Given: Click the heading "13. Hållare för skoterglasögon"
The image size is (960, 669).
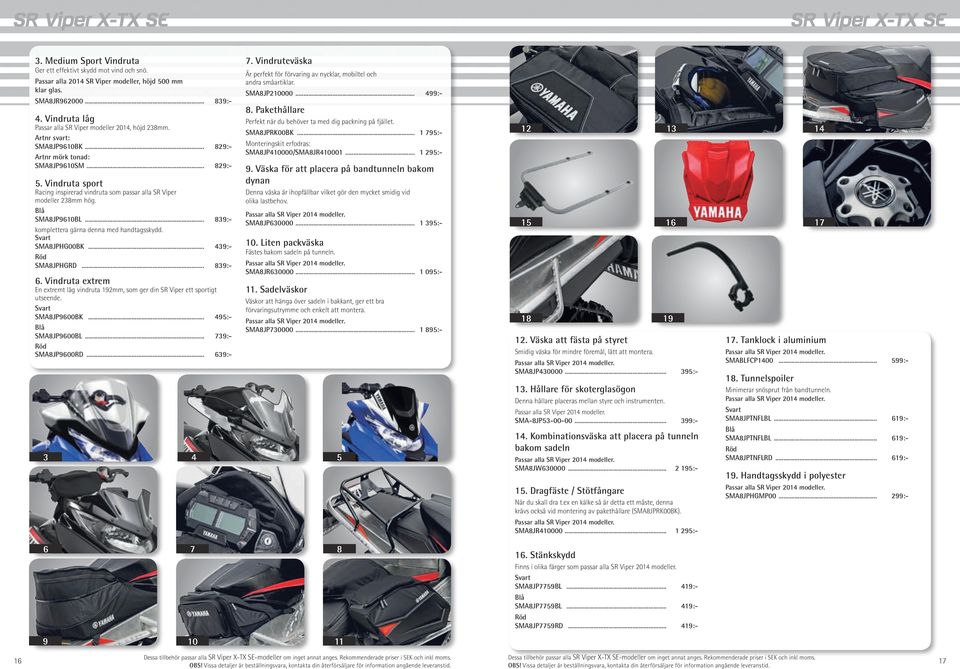Looking at the screenshot, I should point(576,389).
